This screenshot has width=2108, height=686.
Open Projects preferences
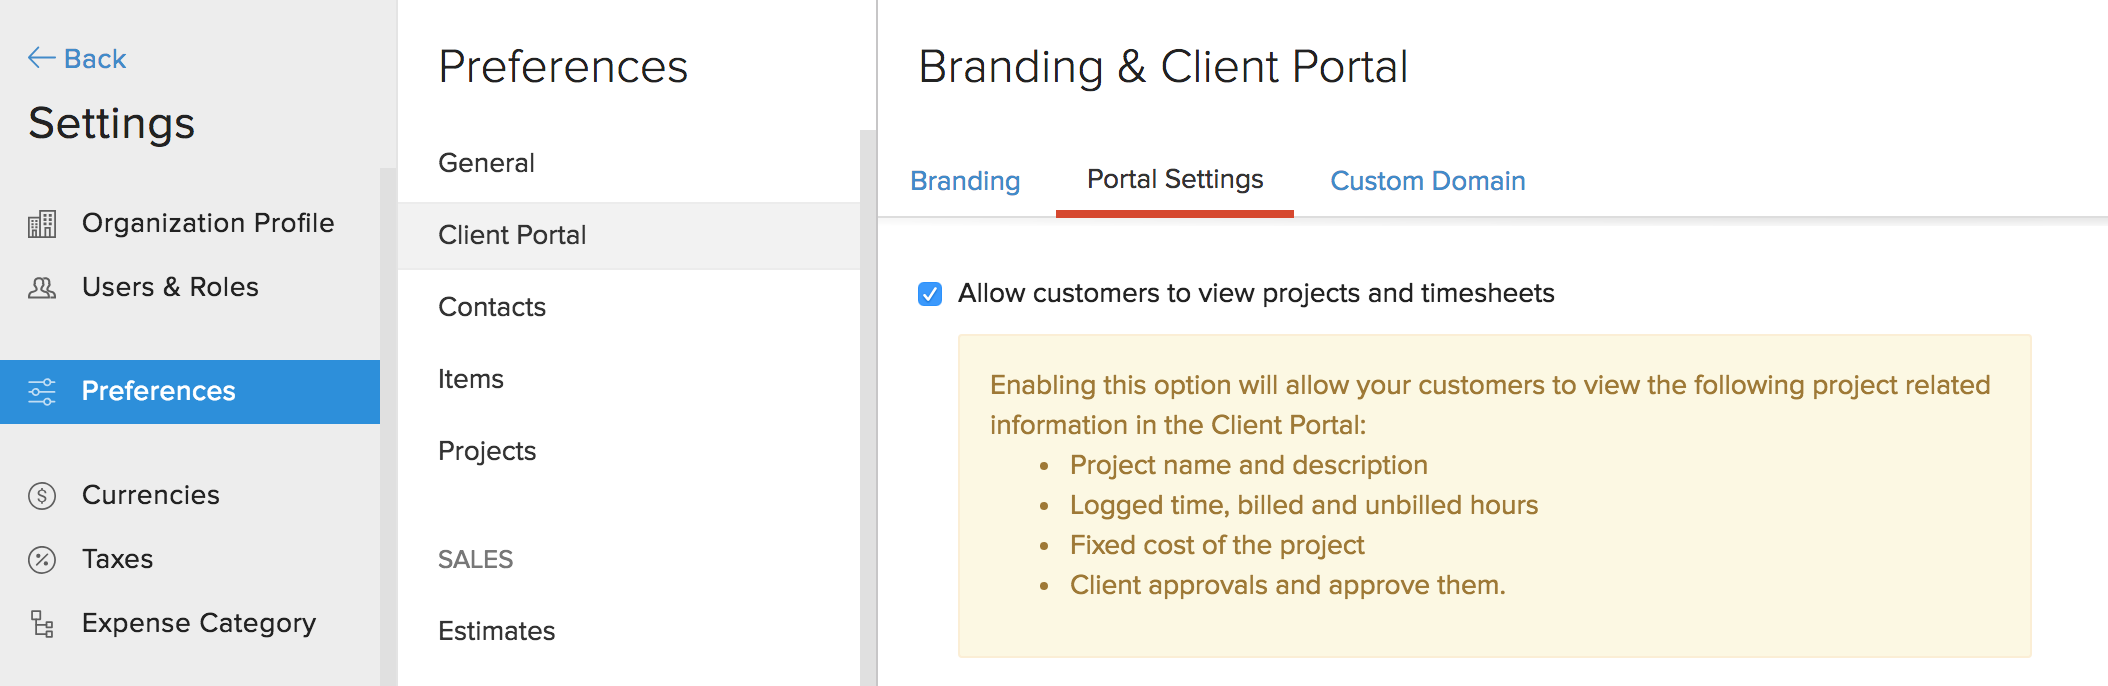tap(487, 451)
